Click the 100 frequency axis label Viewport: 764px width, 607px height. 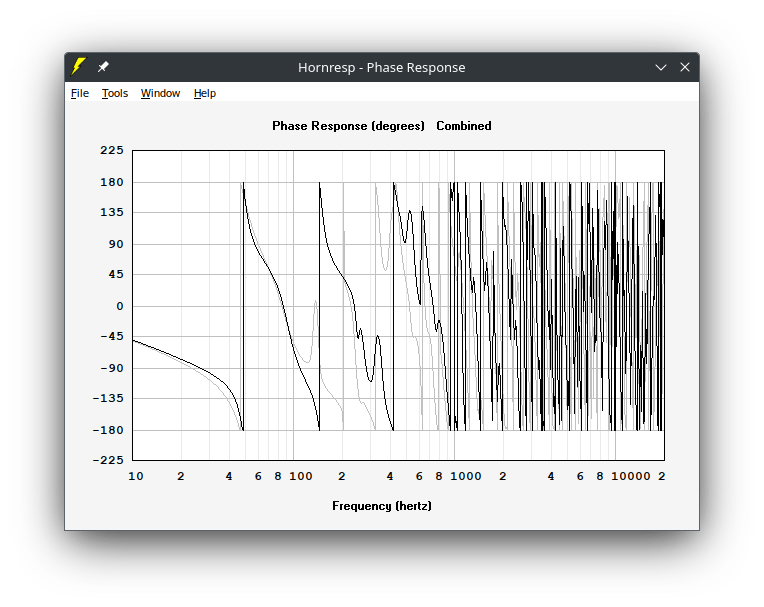click(x=301, y=476)
